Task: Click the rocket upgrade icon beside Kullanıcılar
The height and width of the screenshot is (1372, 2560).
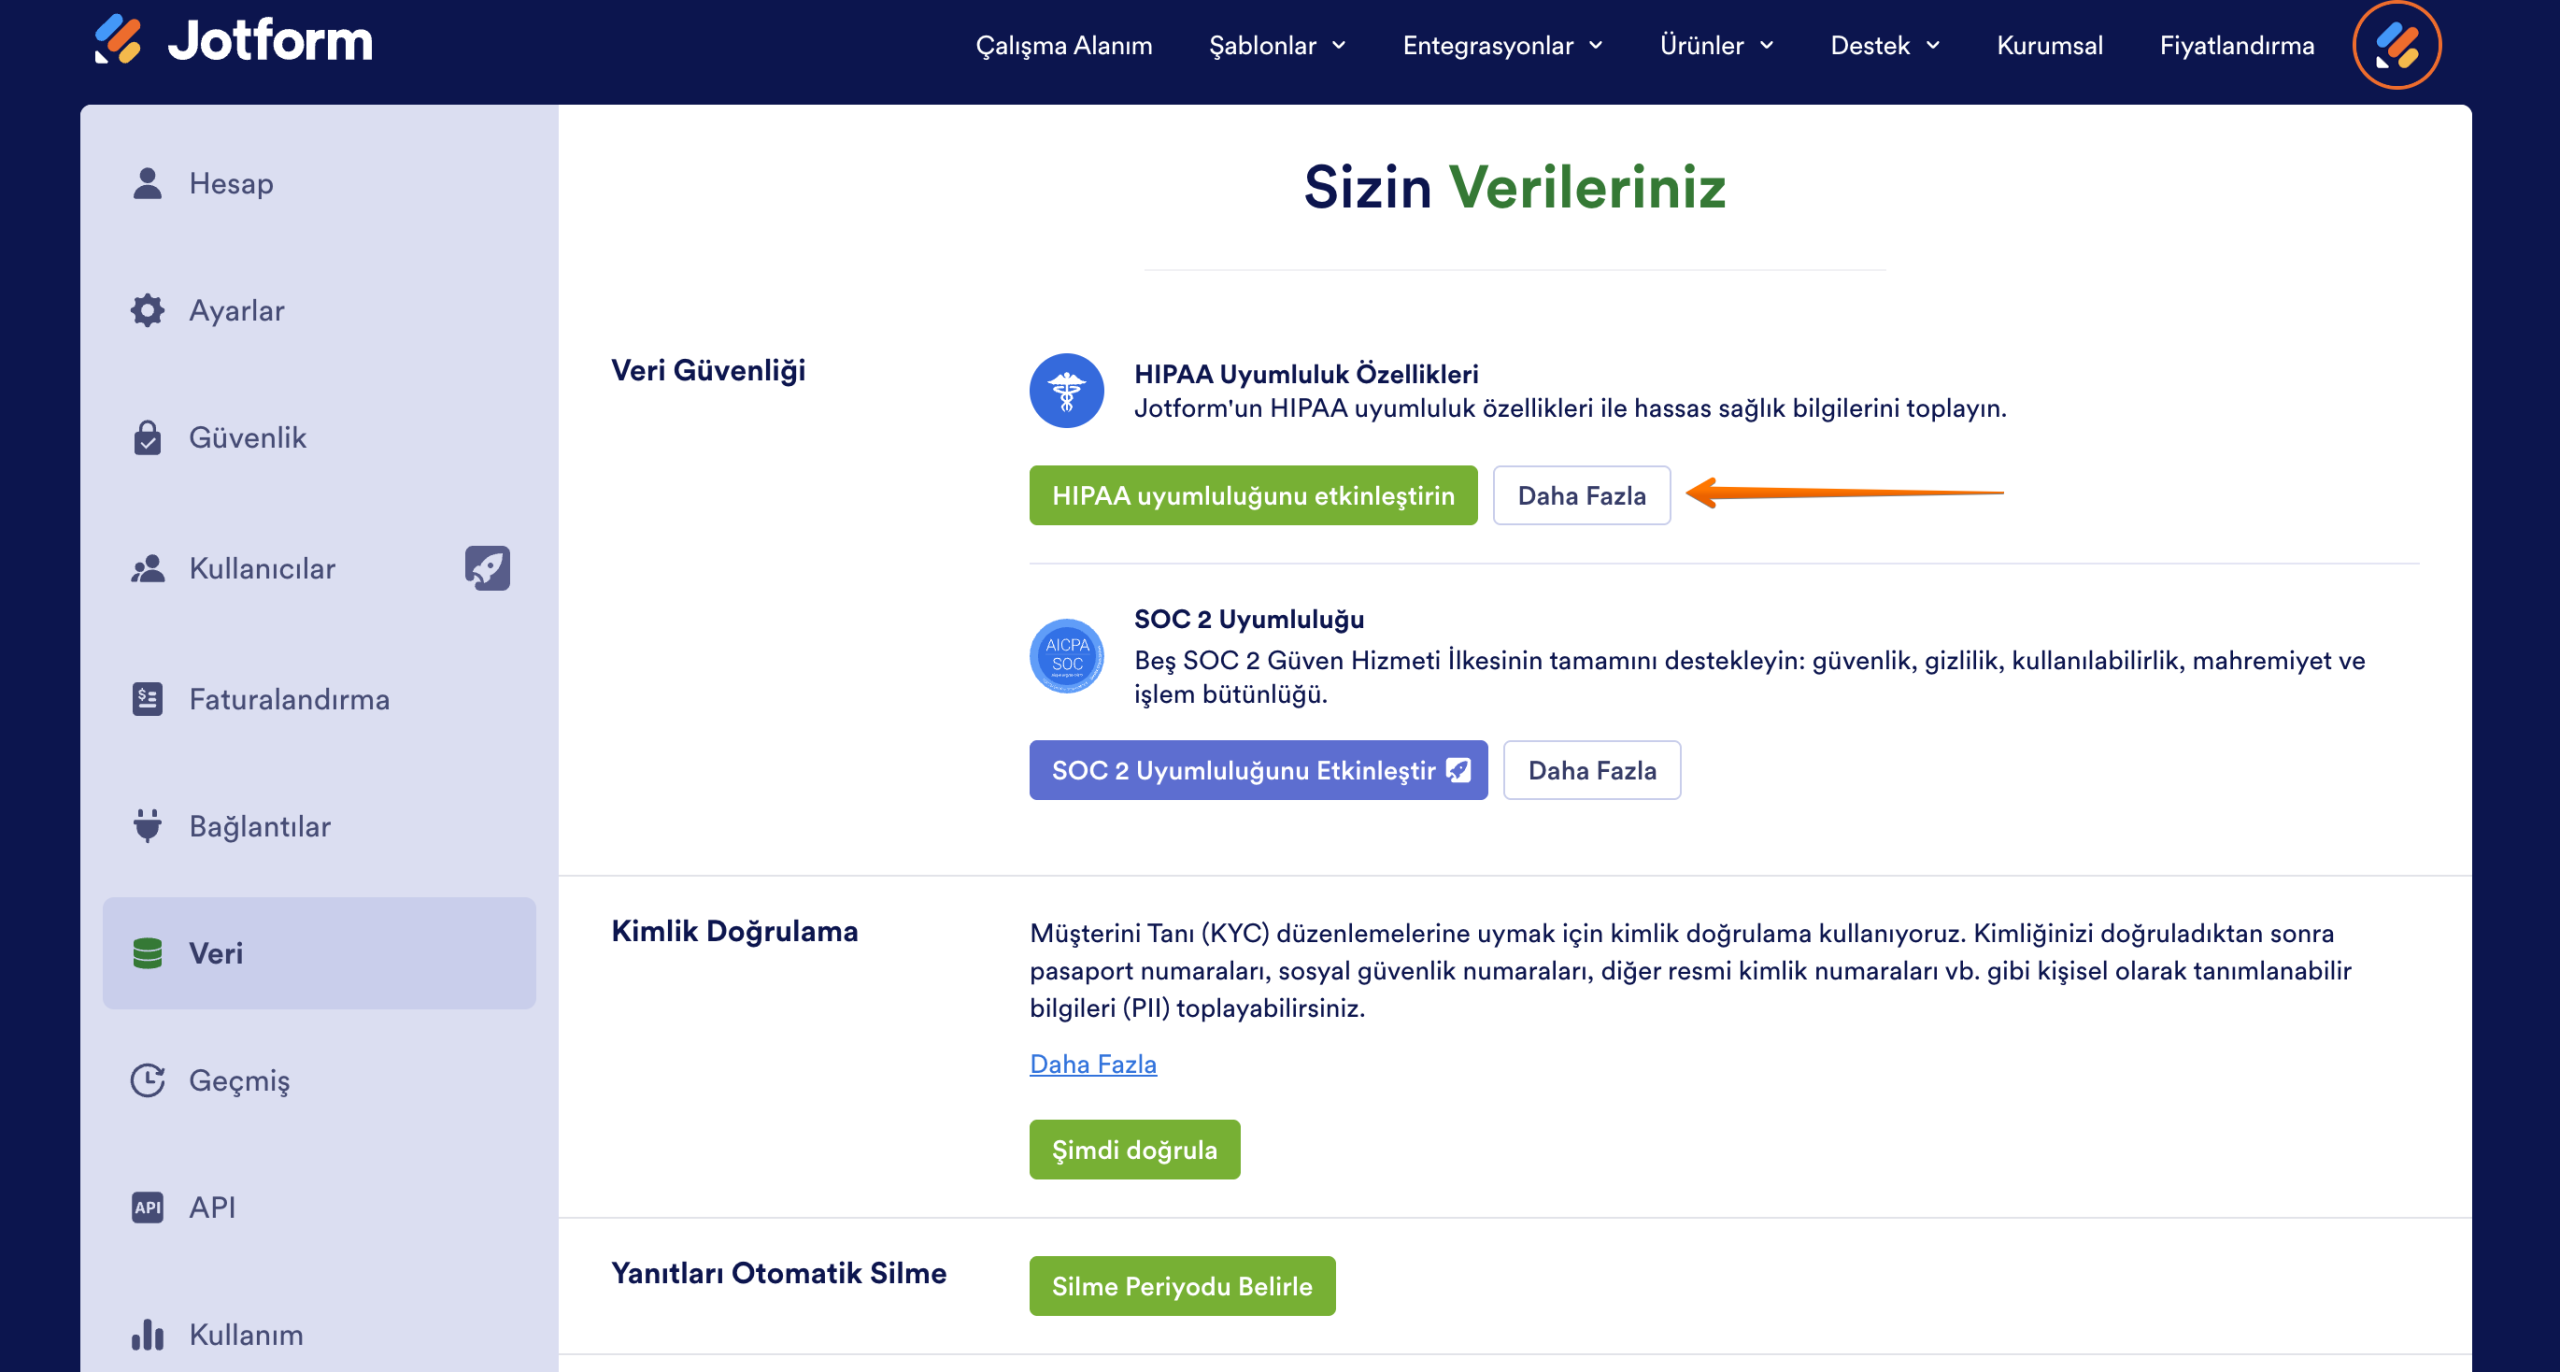Action: [x=487, y=568]
